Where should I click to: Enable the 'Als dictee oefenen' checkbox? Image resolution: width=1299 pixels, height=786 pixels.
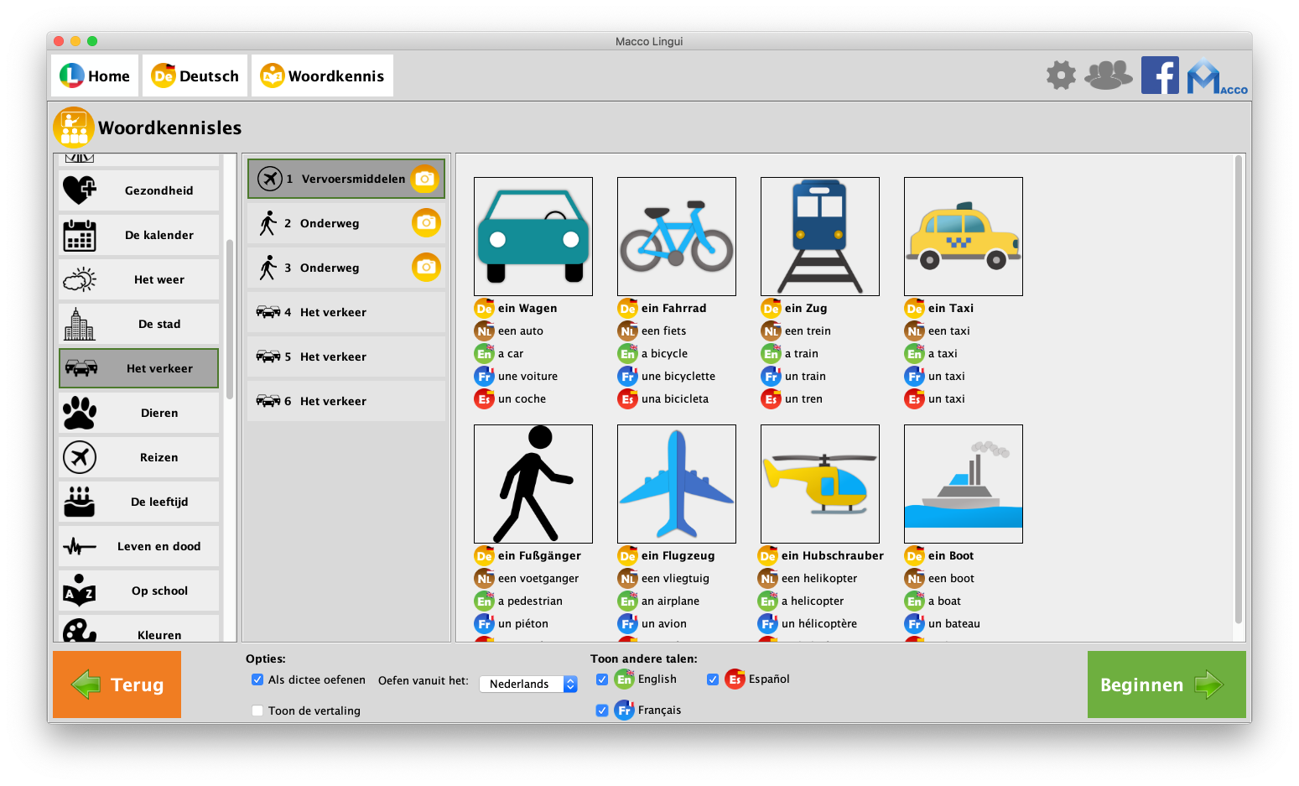coord(258,680)
